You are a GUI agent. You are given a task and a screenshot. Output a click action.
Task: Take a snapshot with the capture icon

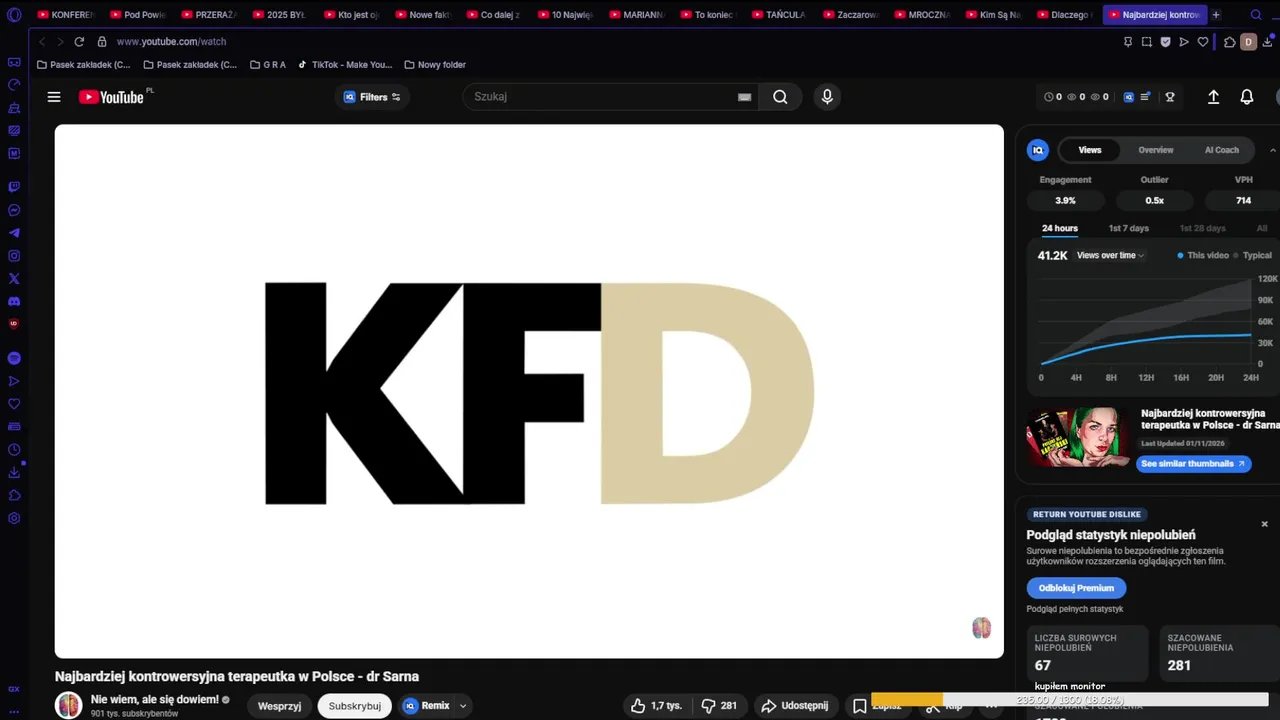[1147, 42]
